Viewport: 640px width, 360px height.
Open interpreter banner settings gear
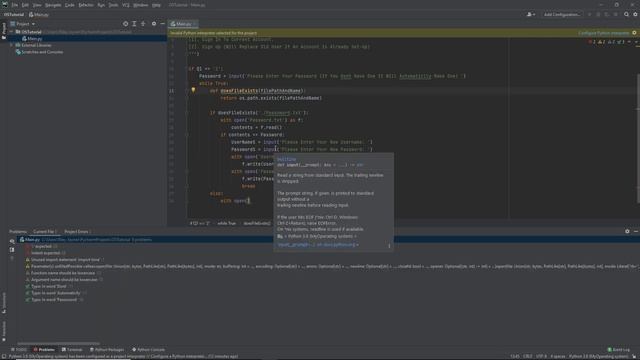tap(634, 33)
